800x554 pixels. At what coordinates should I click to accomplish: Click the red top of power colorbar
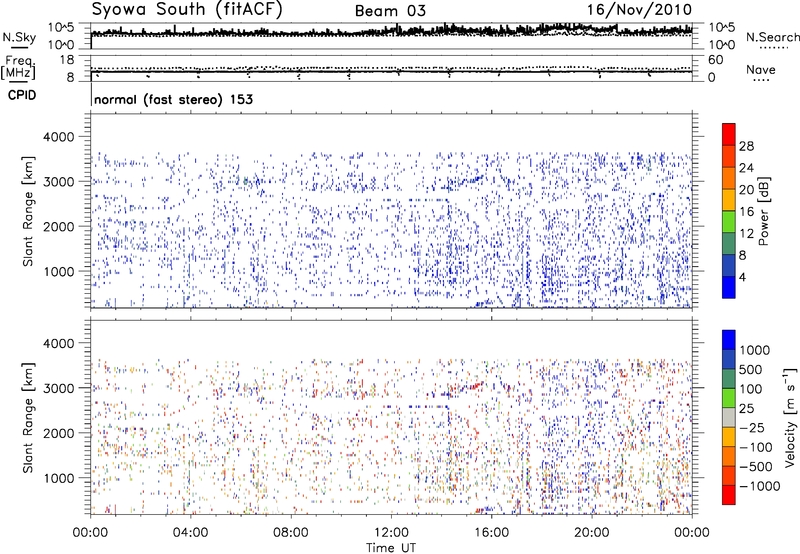pos(729,134)
